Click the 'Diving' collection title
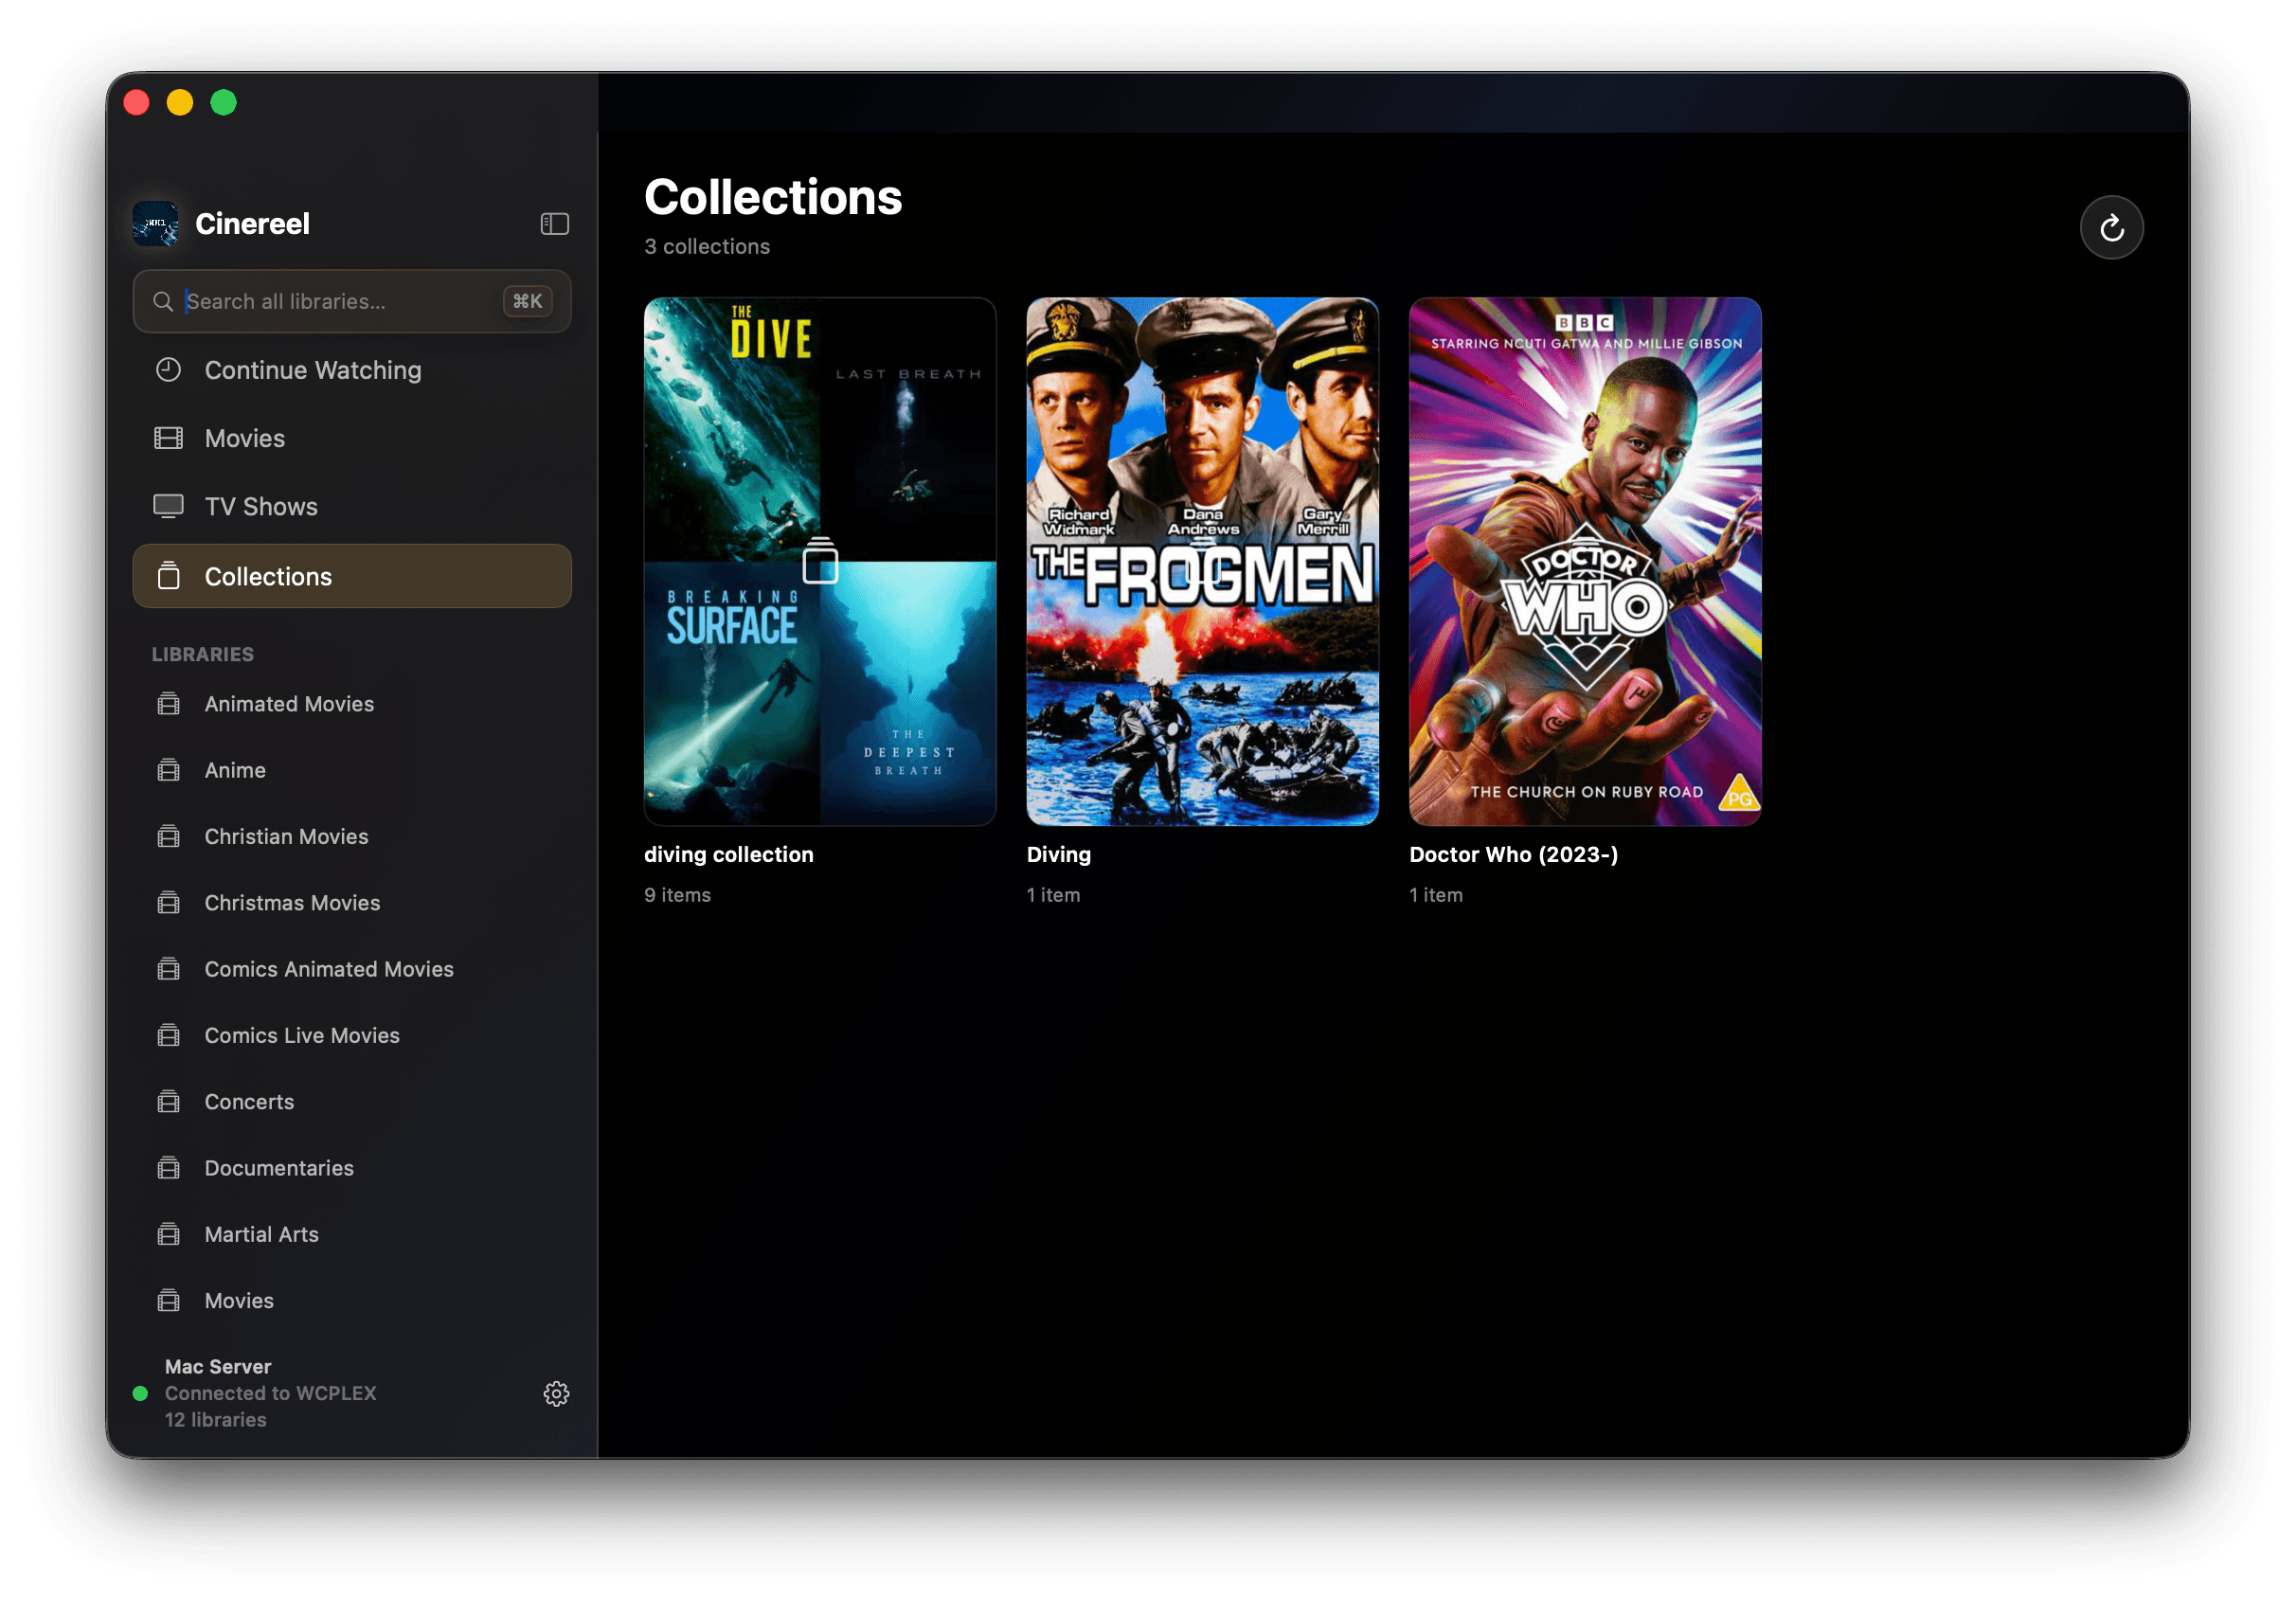Image resolution: width=2296 pixels, height=1599 pixels. point(1059,854)
